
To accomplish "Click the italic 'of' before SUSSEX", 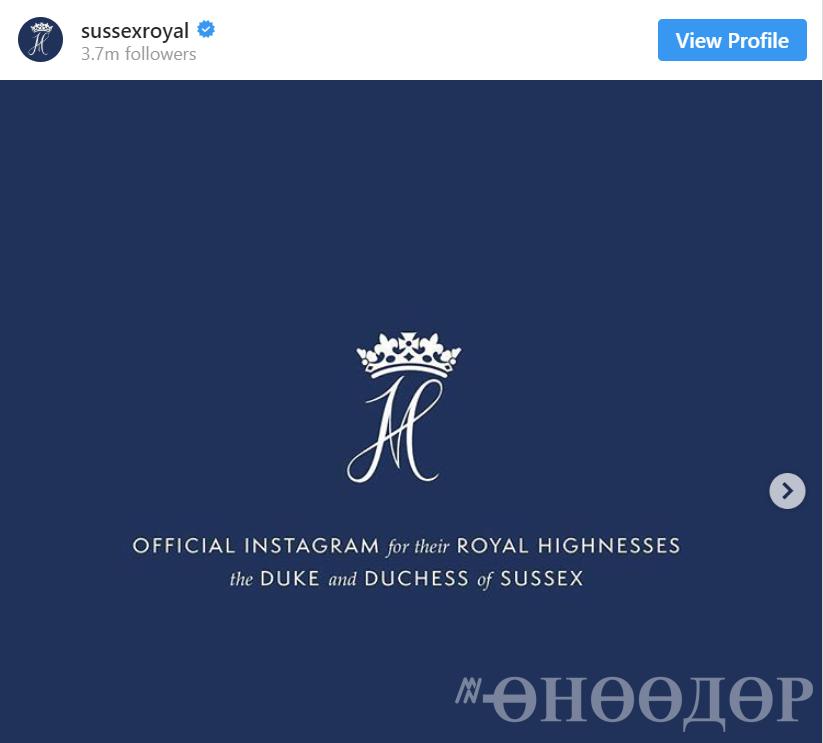I will pos(485,580).
